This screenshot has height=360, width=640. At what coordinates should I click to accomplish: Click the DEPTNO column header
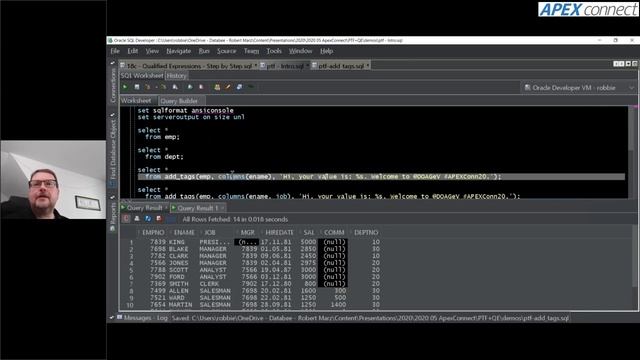tap(366, 232)
